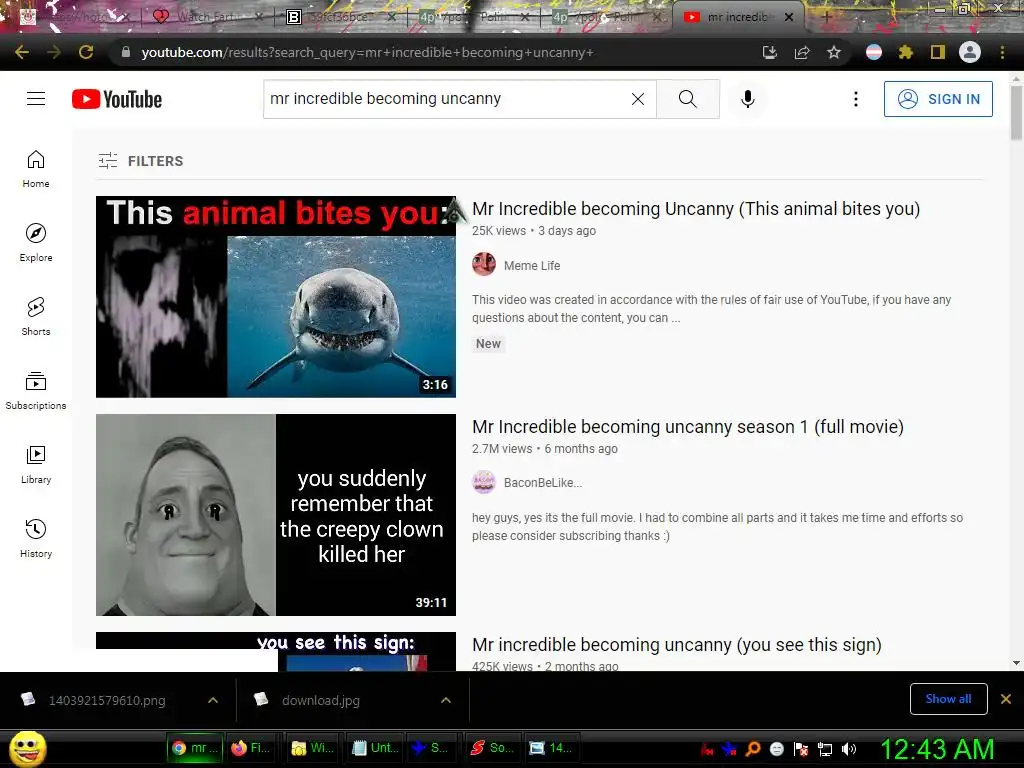Click Show all downloads
Screen dimensions: 1024x768
(948, 699)
